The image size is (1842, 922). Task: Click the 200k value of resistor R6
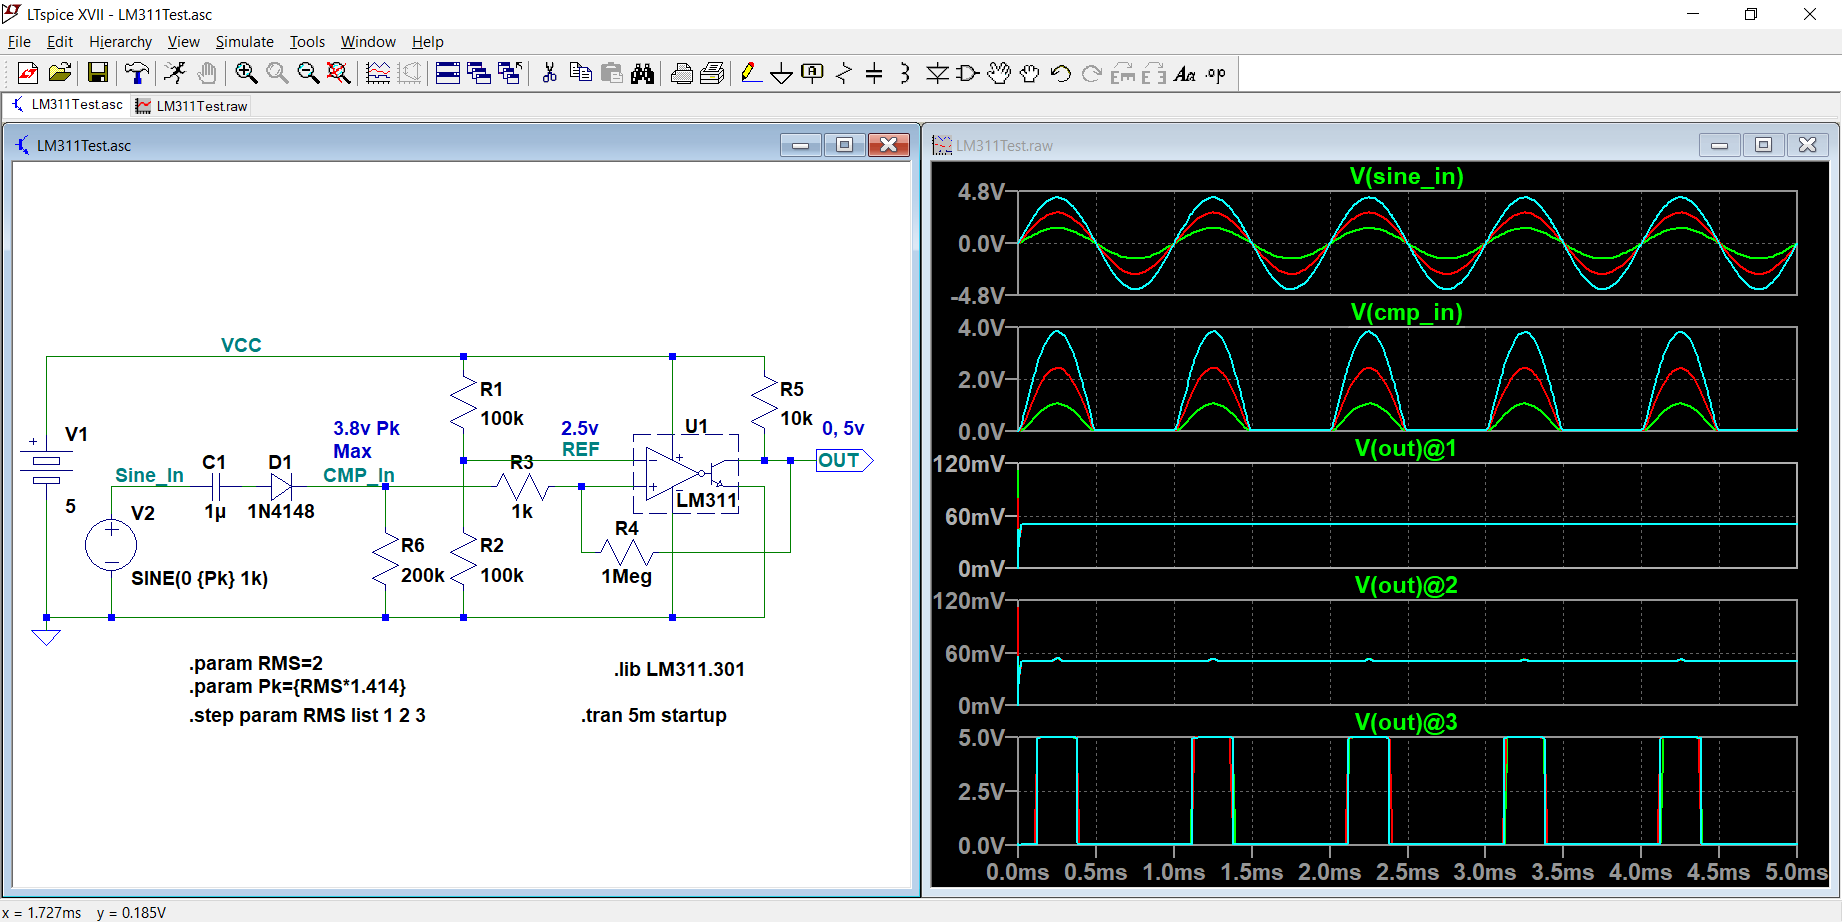423,575
